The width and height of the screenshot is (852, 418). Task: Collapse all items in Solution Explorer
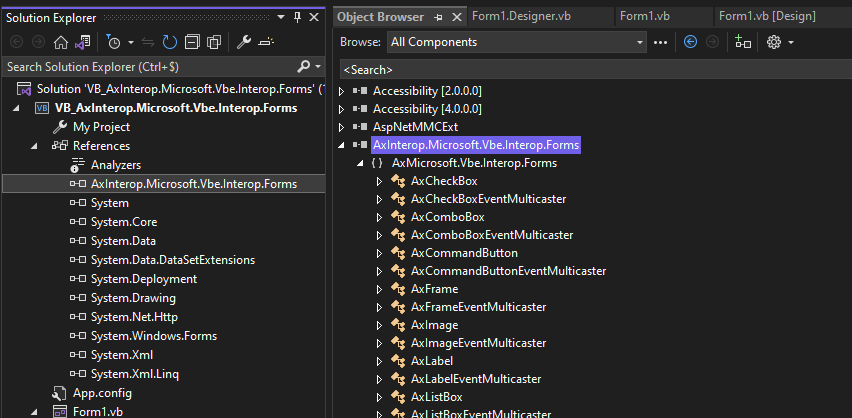pos(192,42)
